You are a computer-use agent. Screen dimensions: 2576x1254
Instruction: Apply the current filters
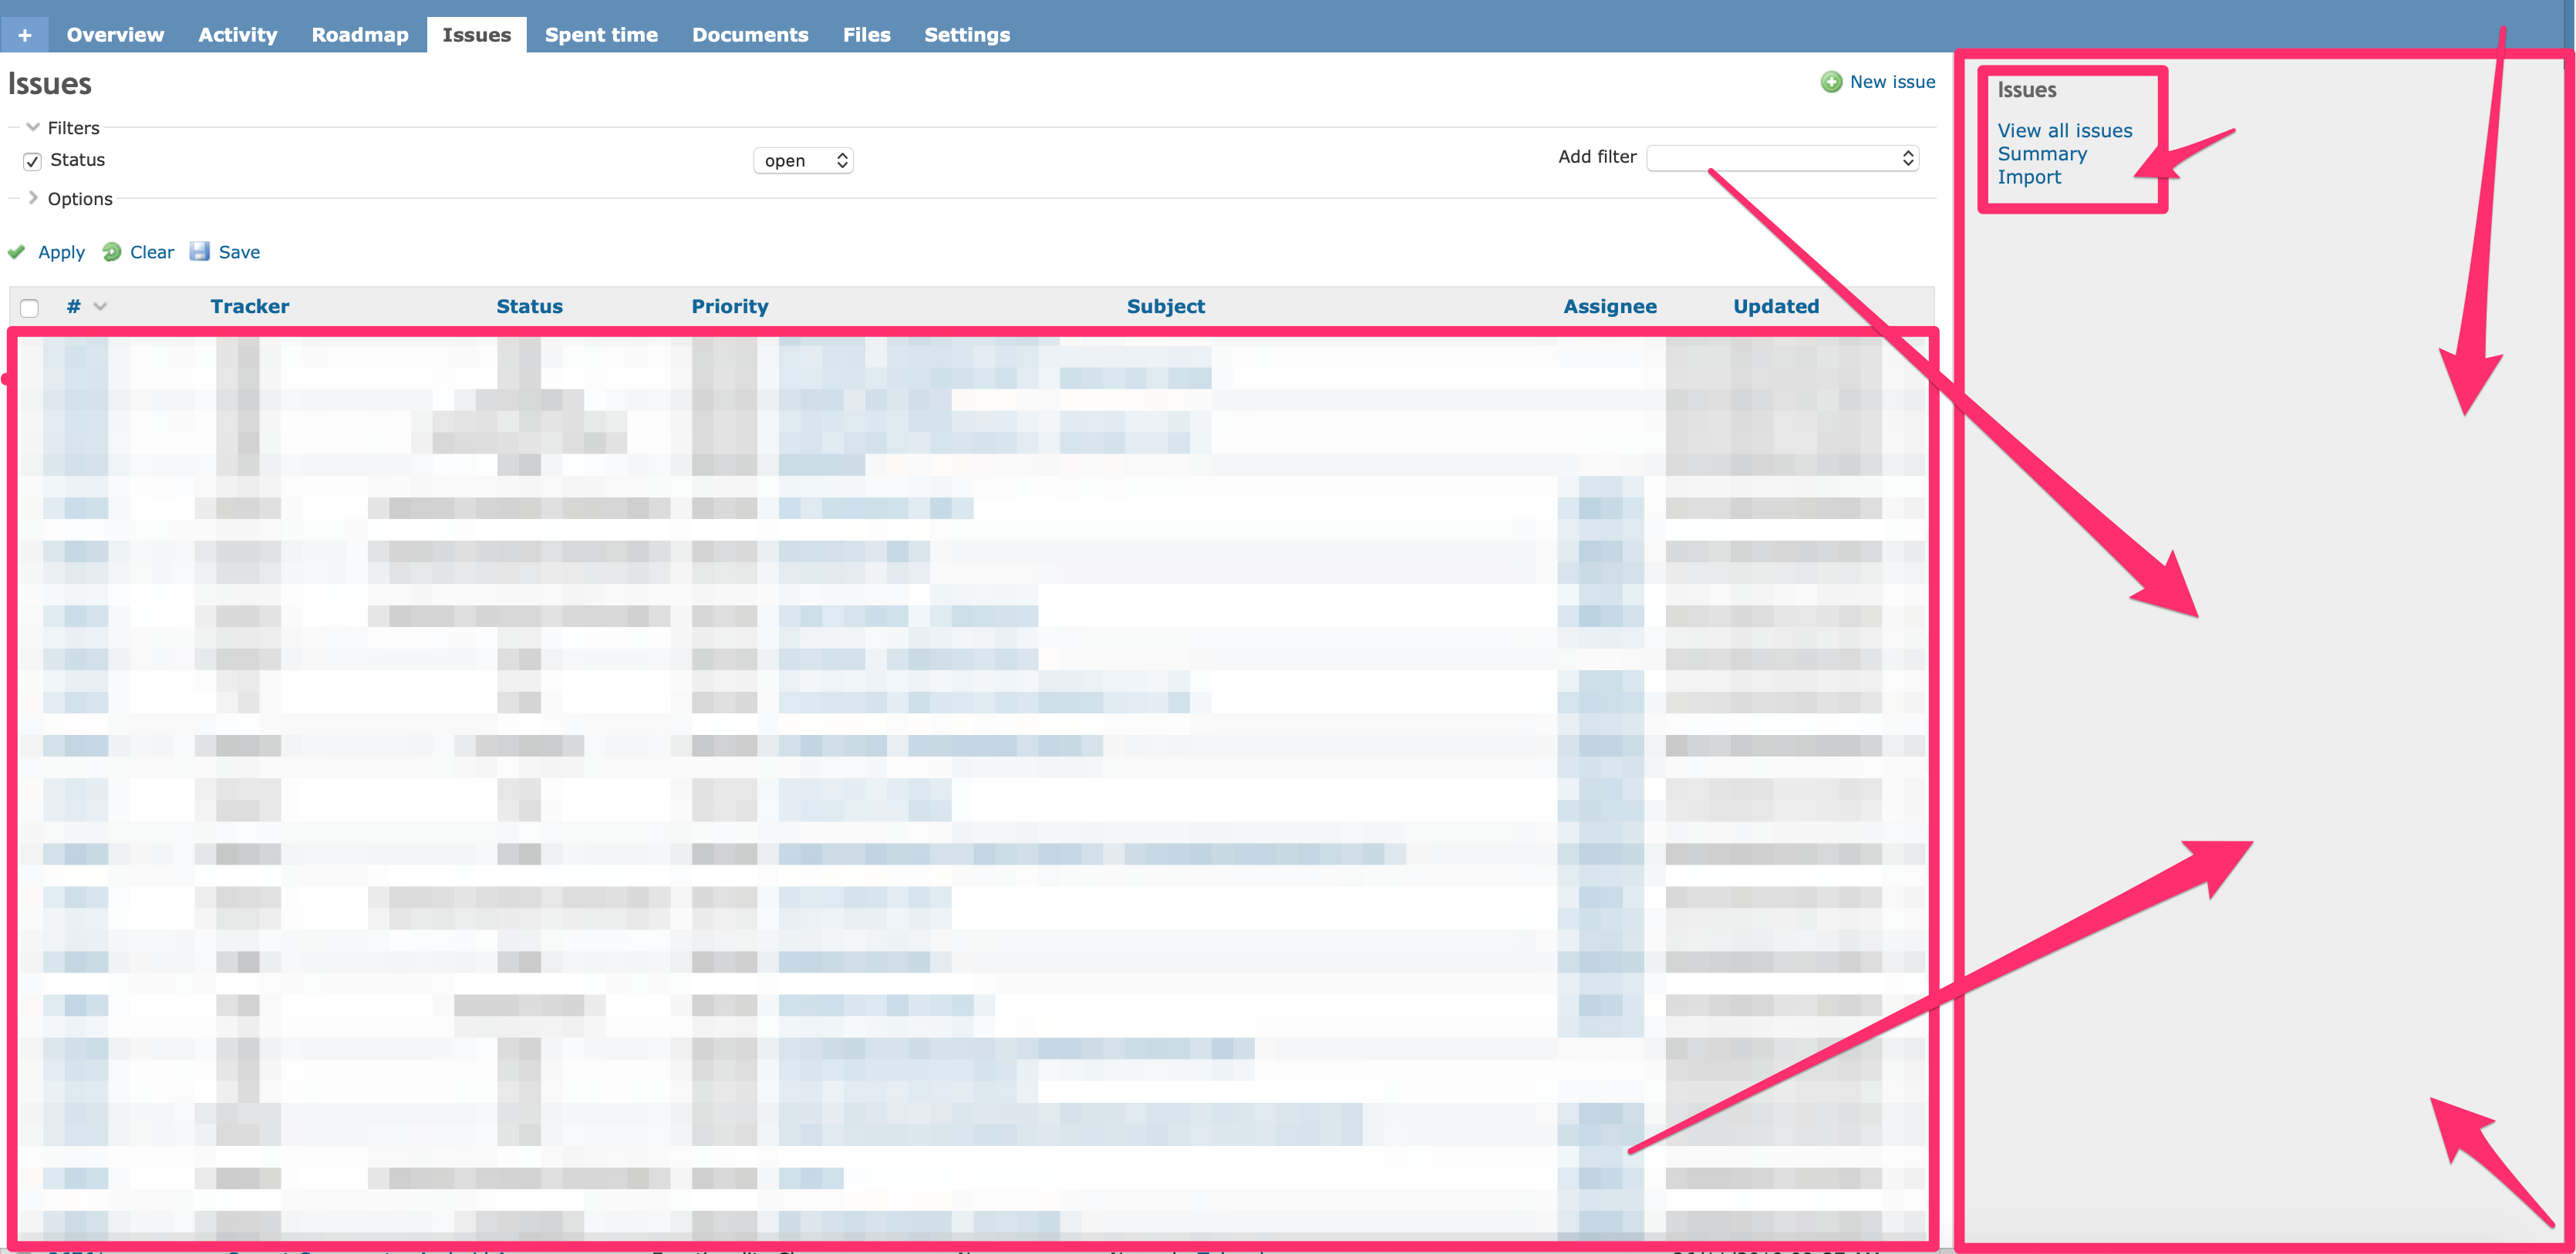tap(61, 252)
